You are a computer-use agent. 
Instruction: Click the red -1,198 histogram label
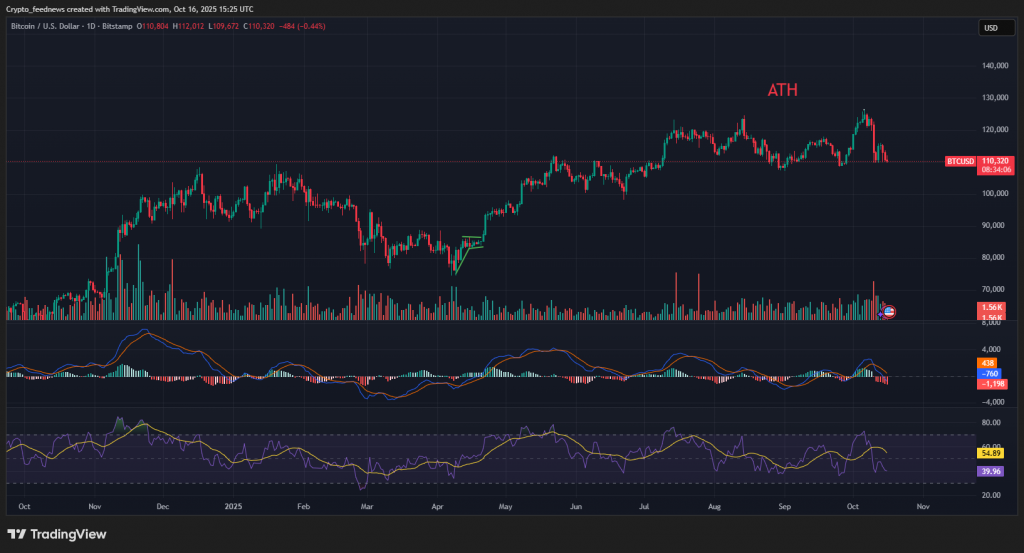point(992,384)
